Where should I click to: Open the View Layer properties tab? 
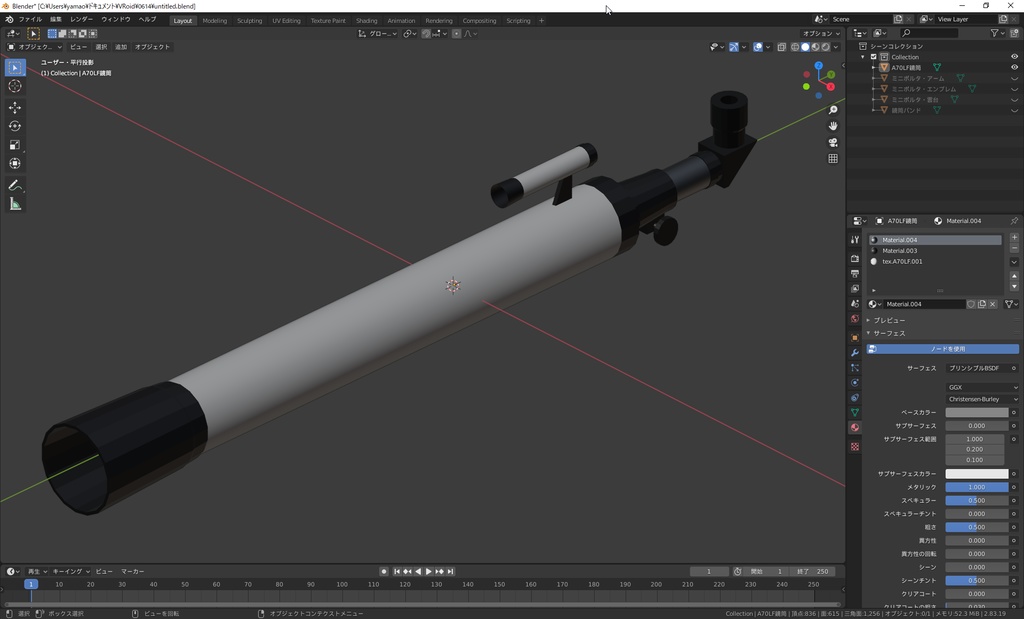(855, 289)
